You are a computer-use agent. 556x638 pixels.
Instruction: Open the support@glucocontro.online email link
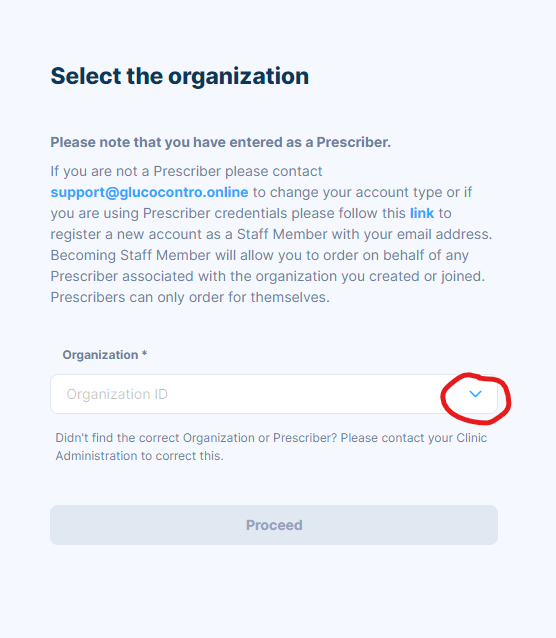(x=149, y=192)
